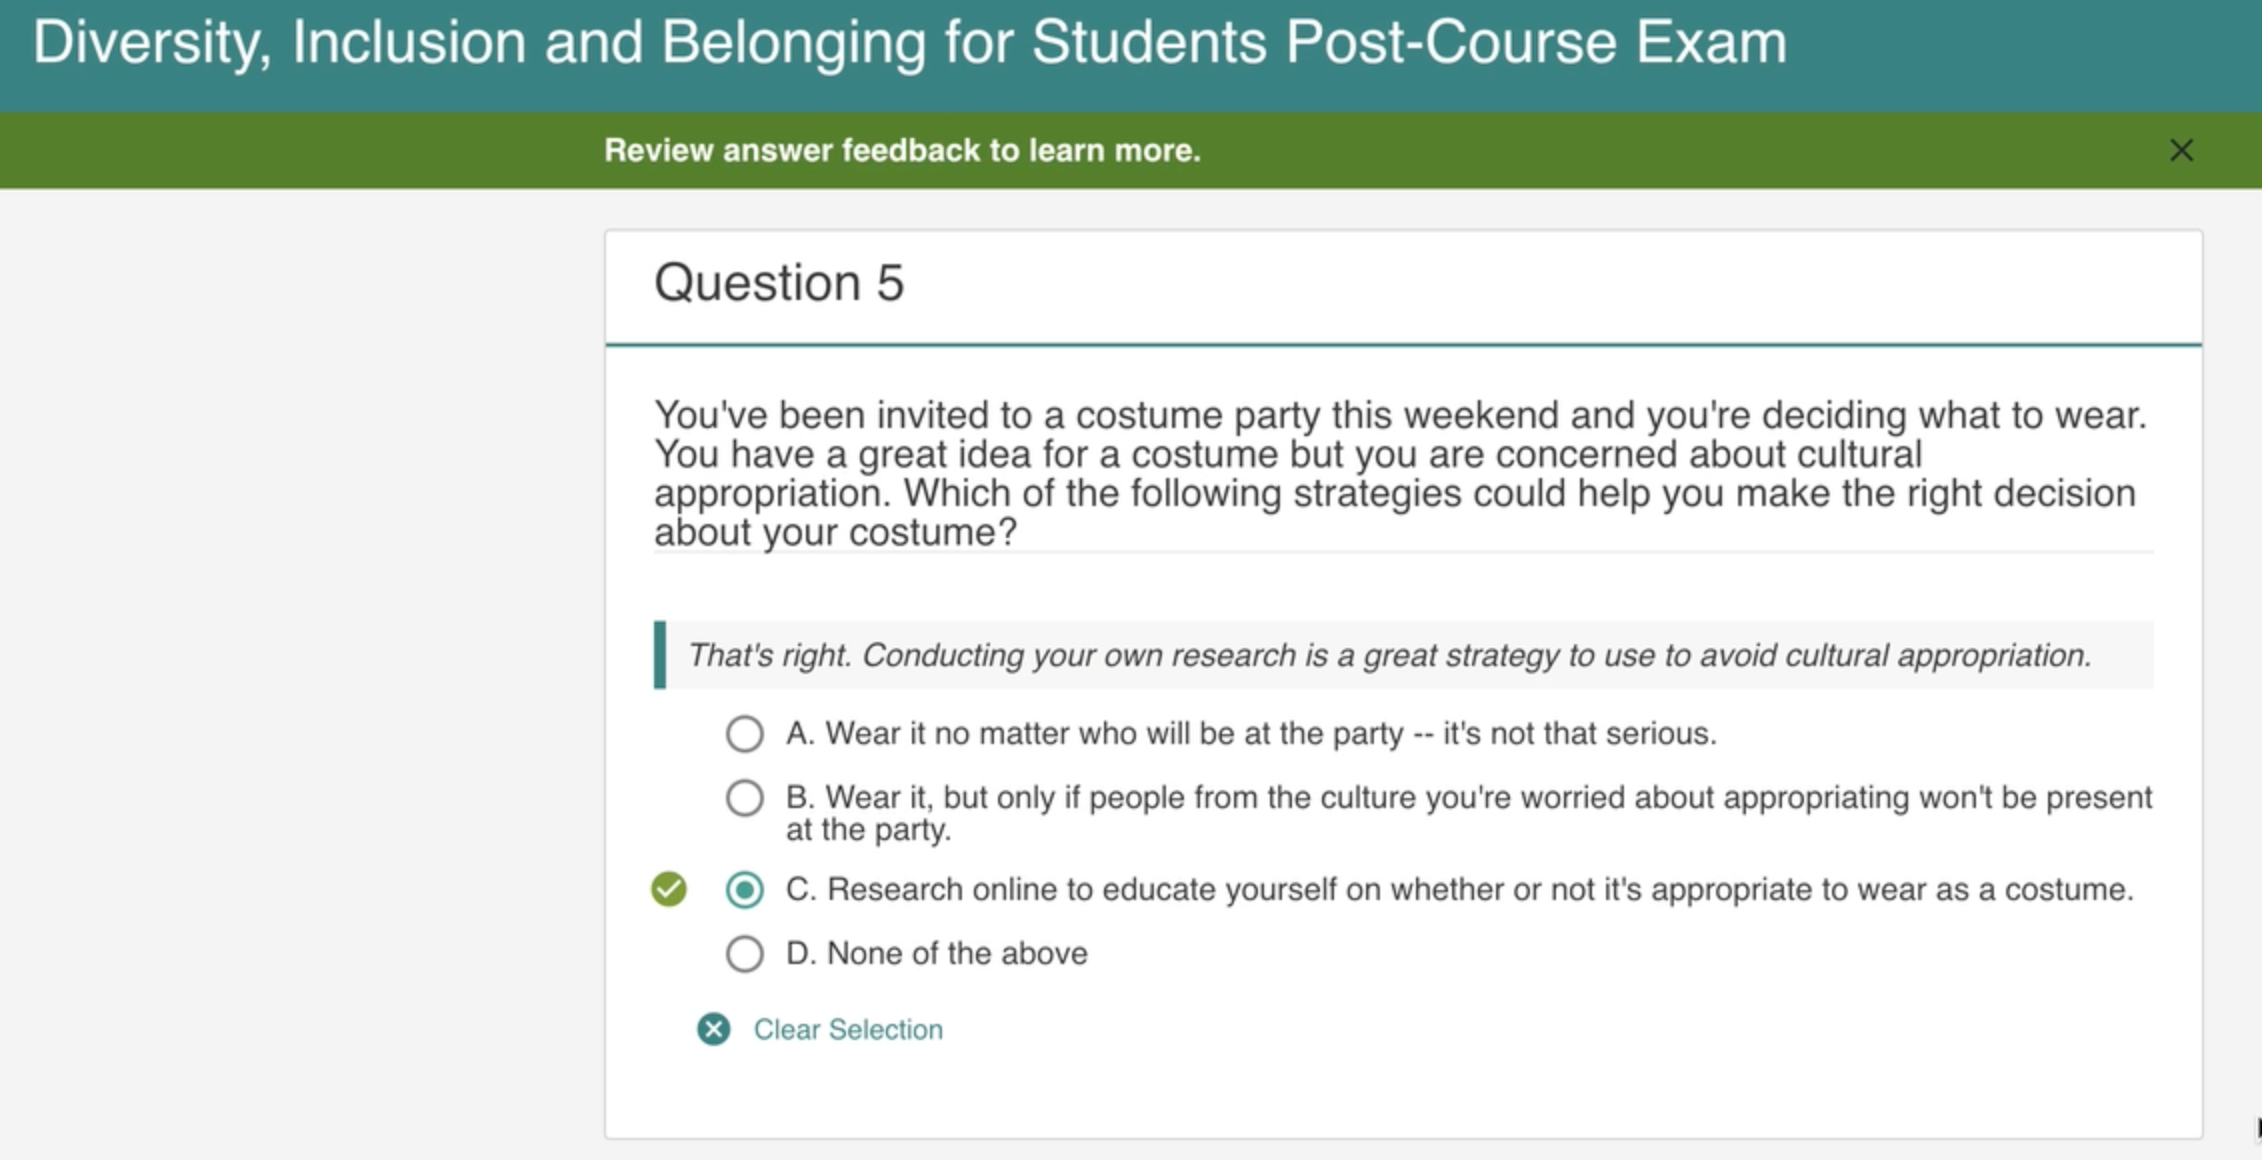
Task: Click the costume party question prompt text
Action: pyautogui.click(x=1400, y=473)
